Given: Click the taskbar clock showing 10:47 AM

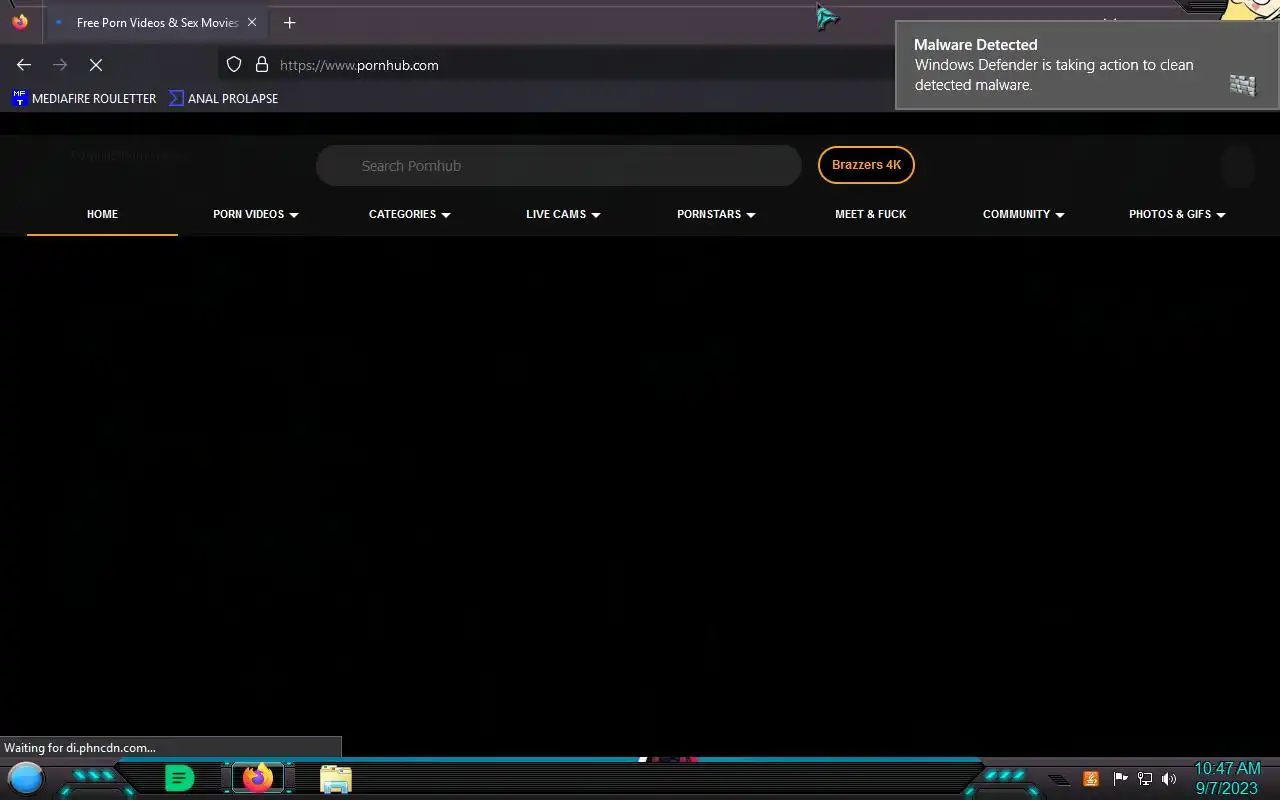Looking at the screenshot, I should pyautogui.click(x=1227, y=778).
